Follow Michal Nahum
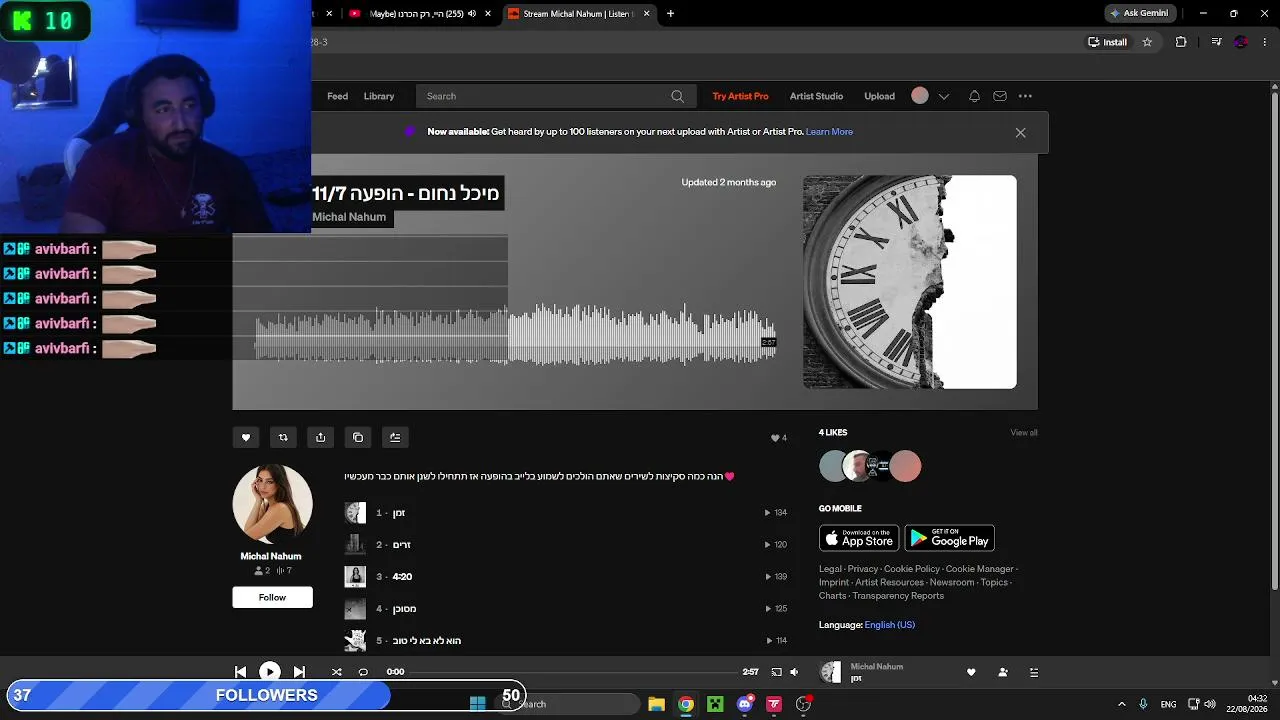The height and width of the screenshot is (720, 1280). [272, 597]
